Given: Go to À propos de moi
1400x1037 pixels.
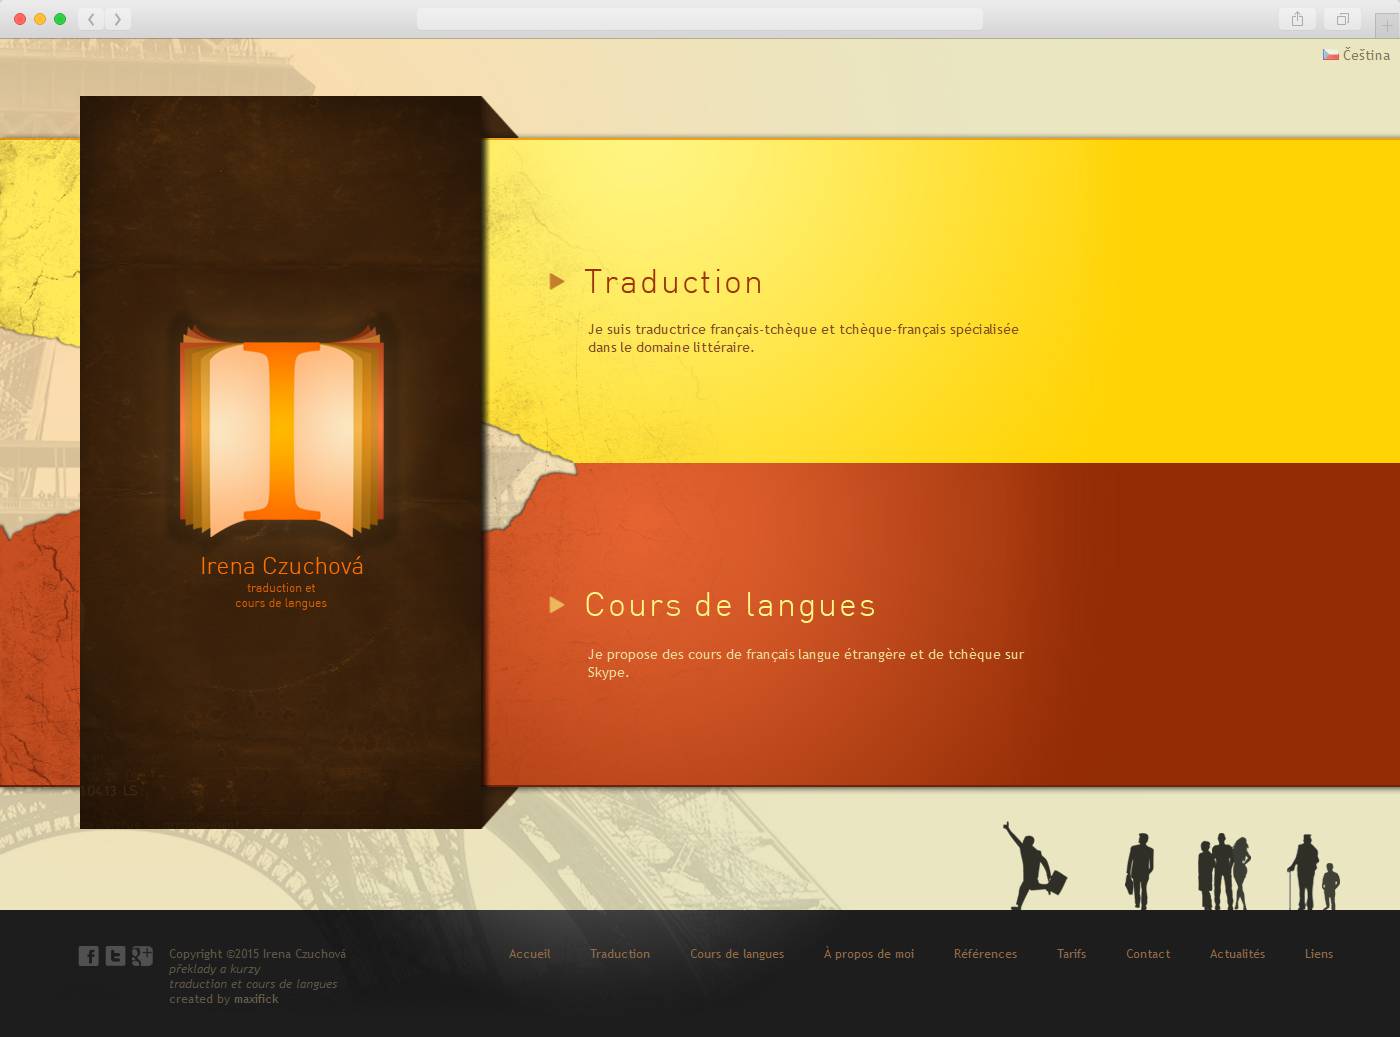Looking at the screenshot, I should point(868,954).
